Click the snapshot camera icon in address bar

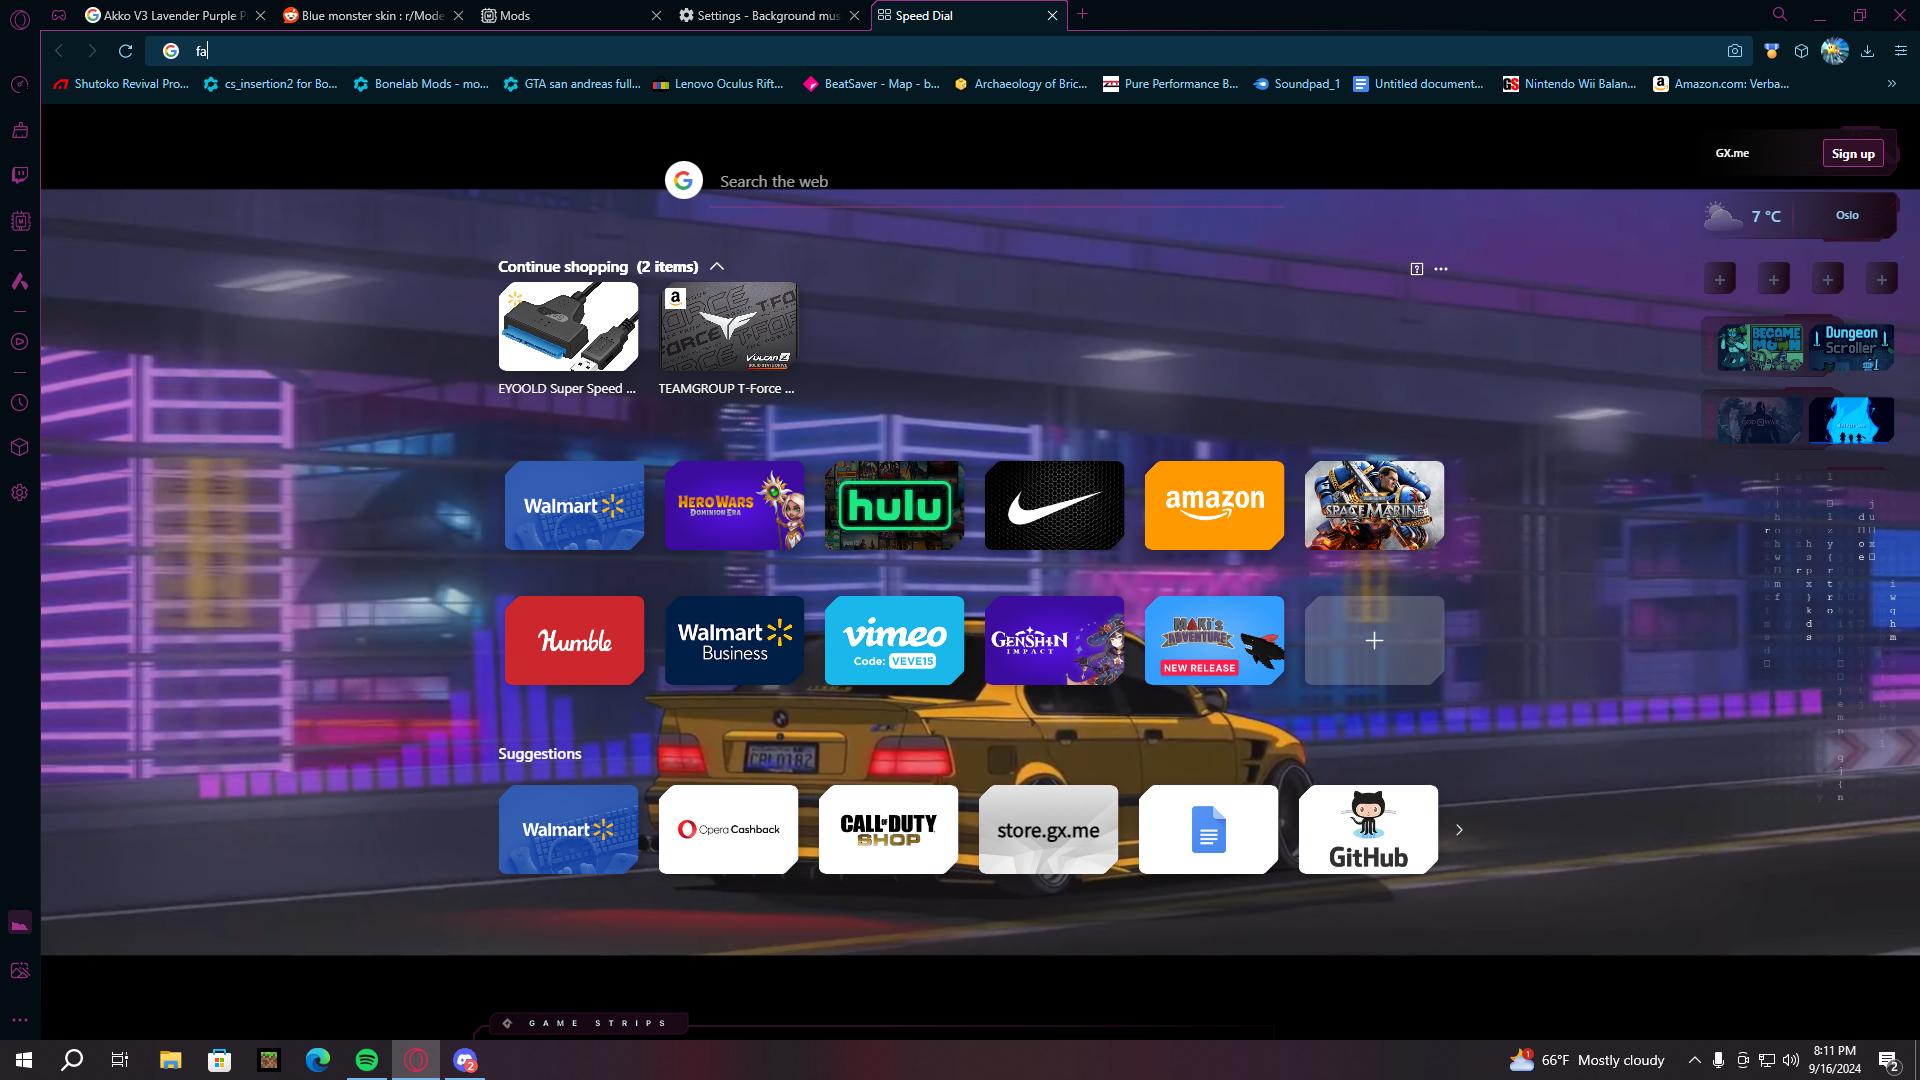pyautogui.click(x=1735, y=51)
